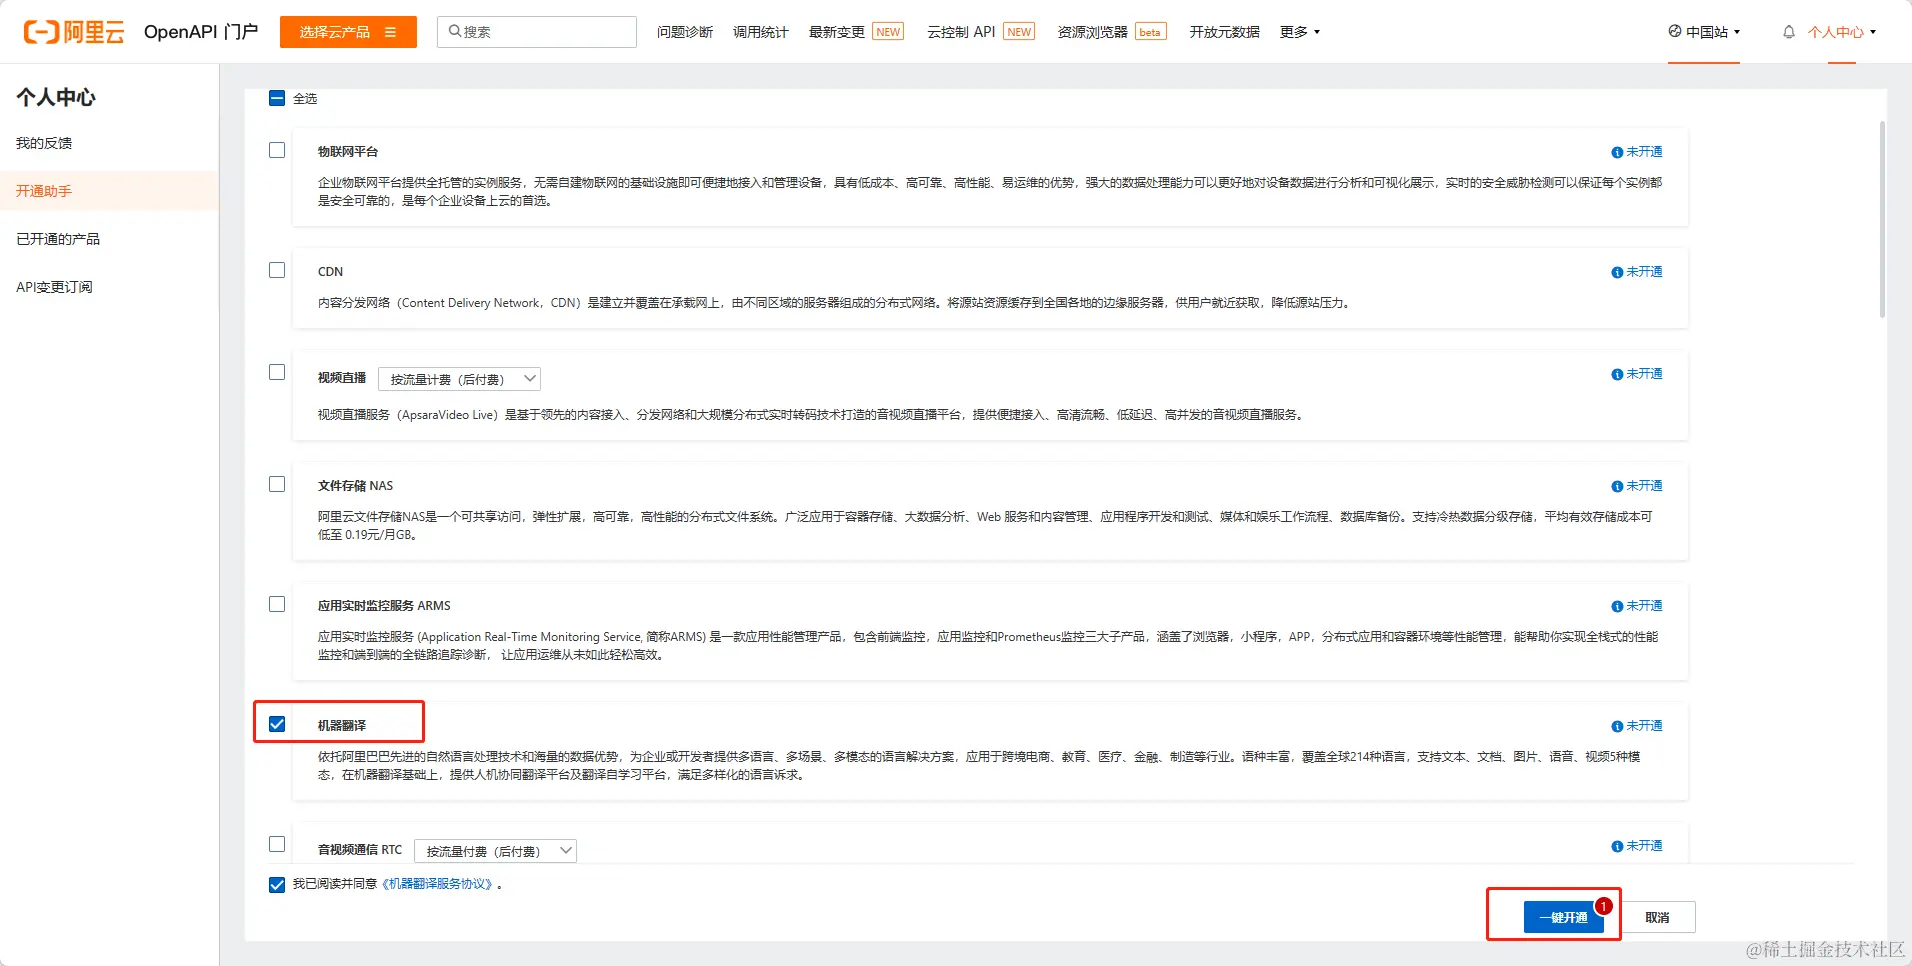Click the info icon for 物联网平台 status
The height and width of the screenshot is (966, 1912).
pyautogui.click(x=1617, y=152)
